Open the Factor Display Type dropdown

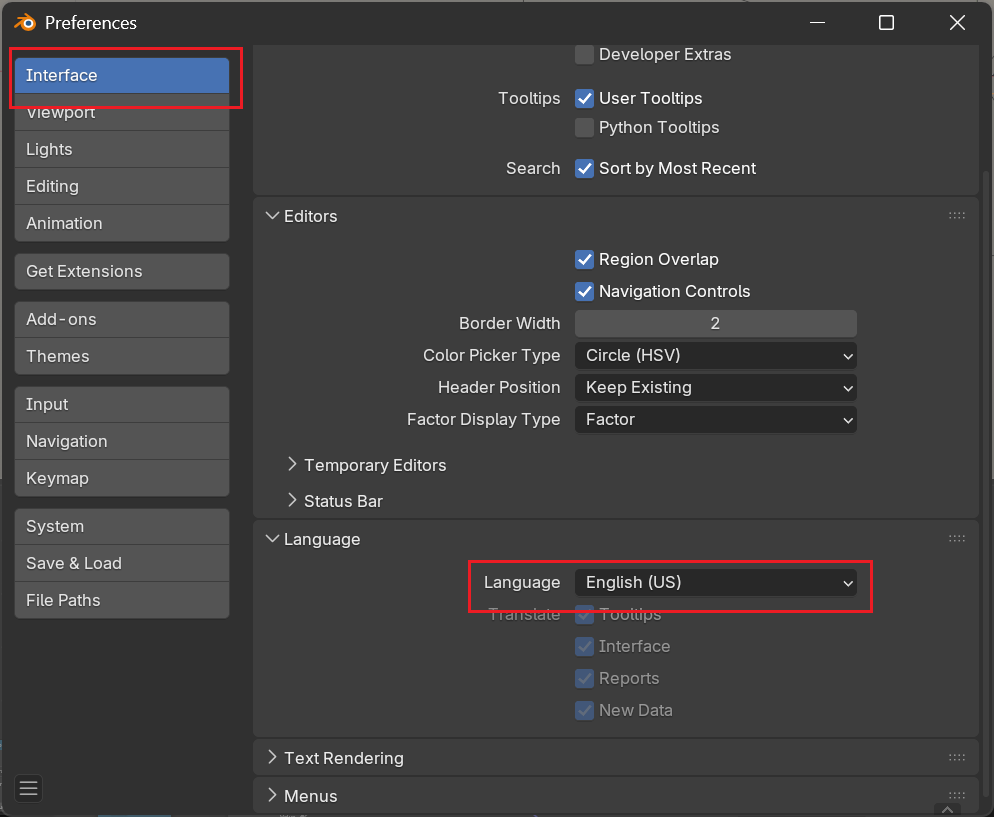point(715,420)
